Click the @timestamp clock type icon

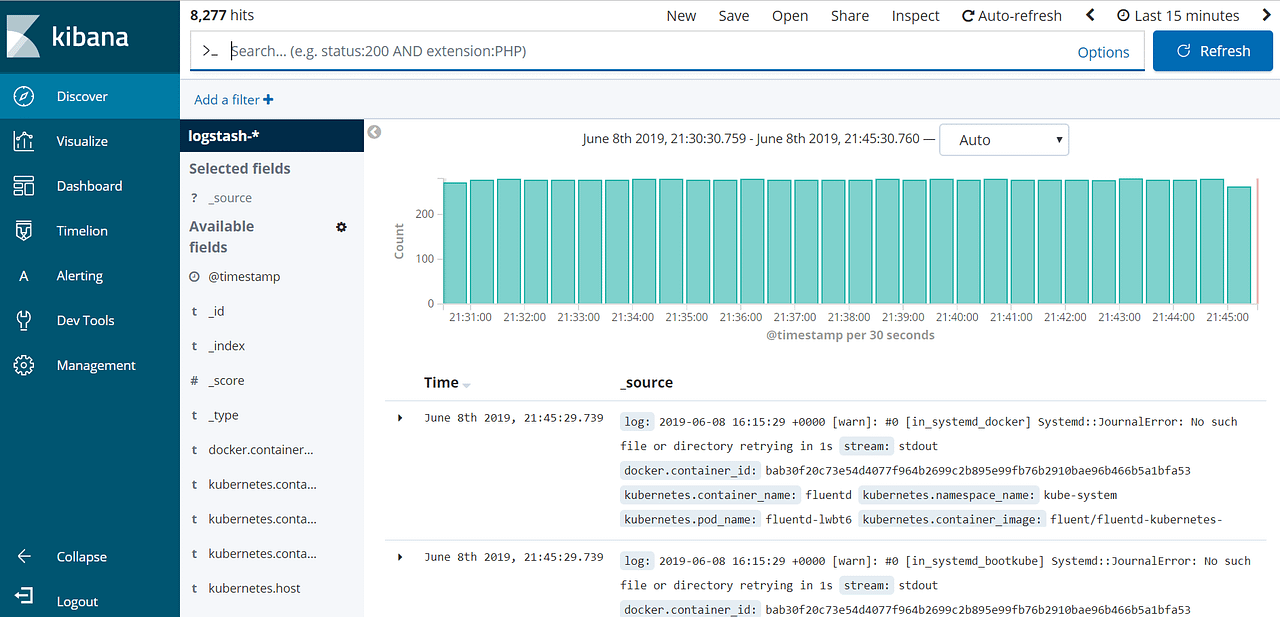coord(194,277)
